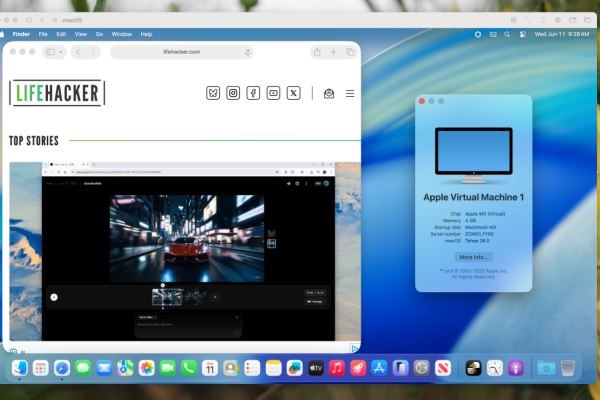Open the Downloads folder in the Dock
This screenshot has width=600, height=400.
point(546,368)
